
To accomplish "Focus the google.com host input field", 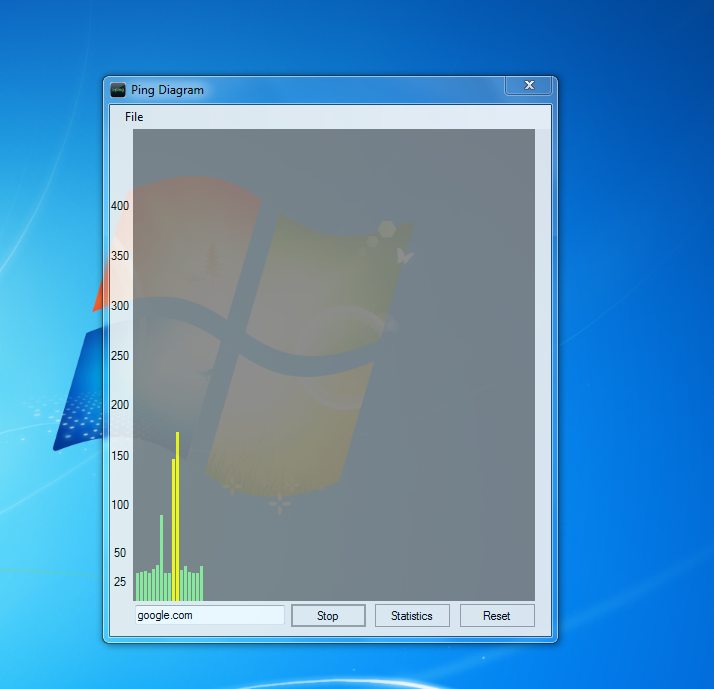I will [209, 615].
